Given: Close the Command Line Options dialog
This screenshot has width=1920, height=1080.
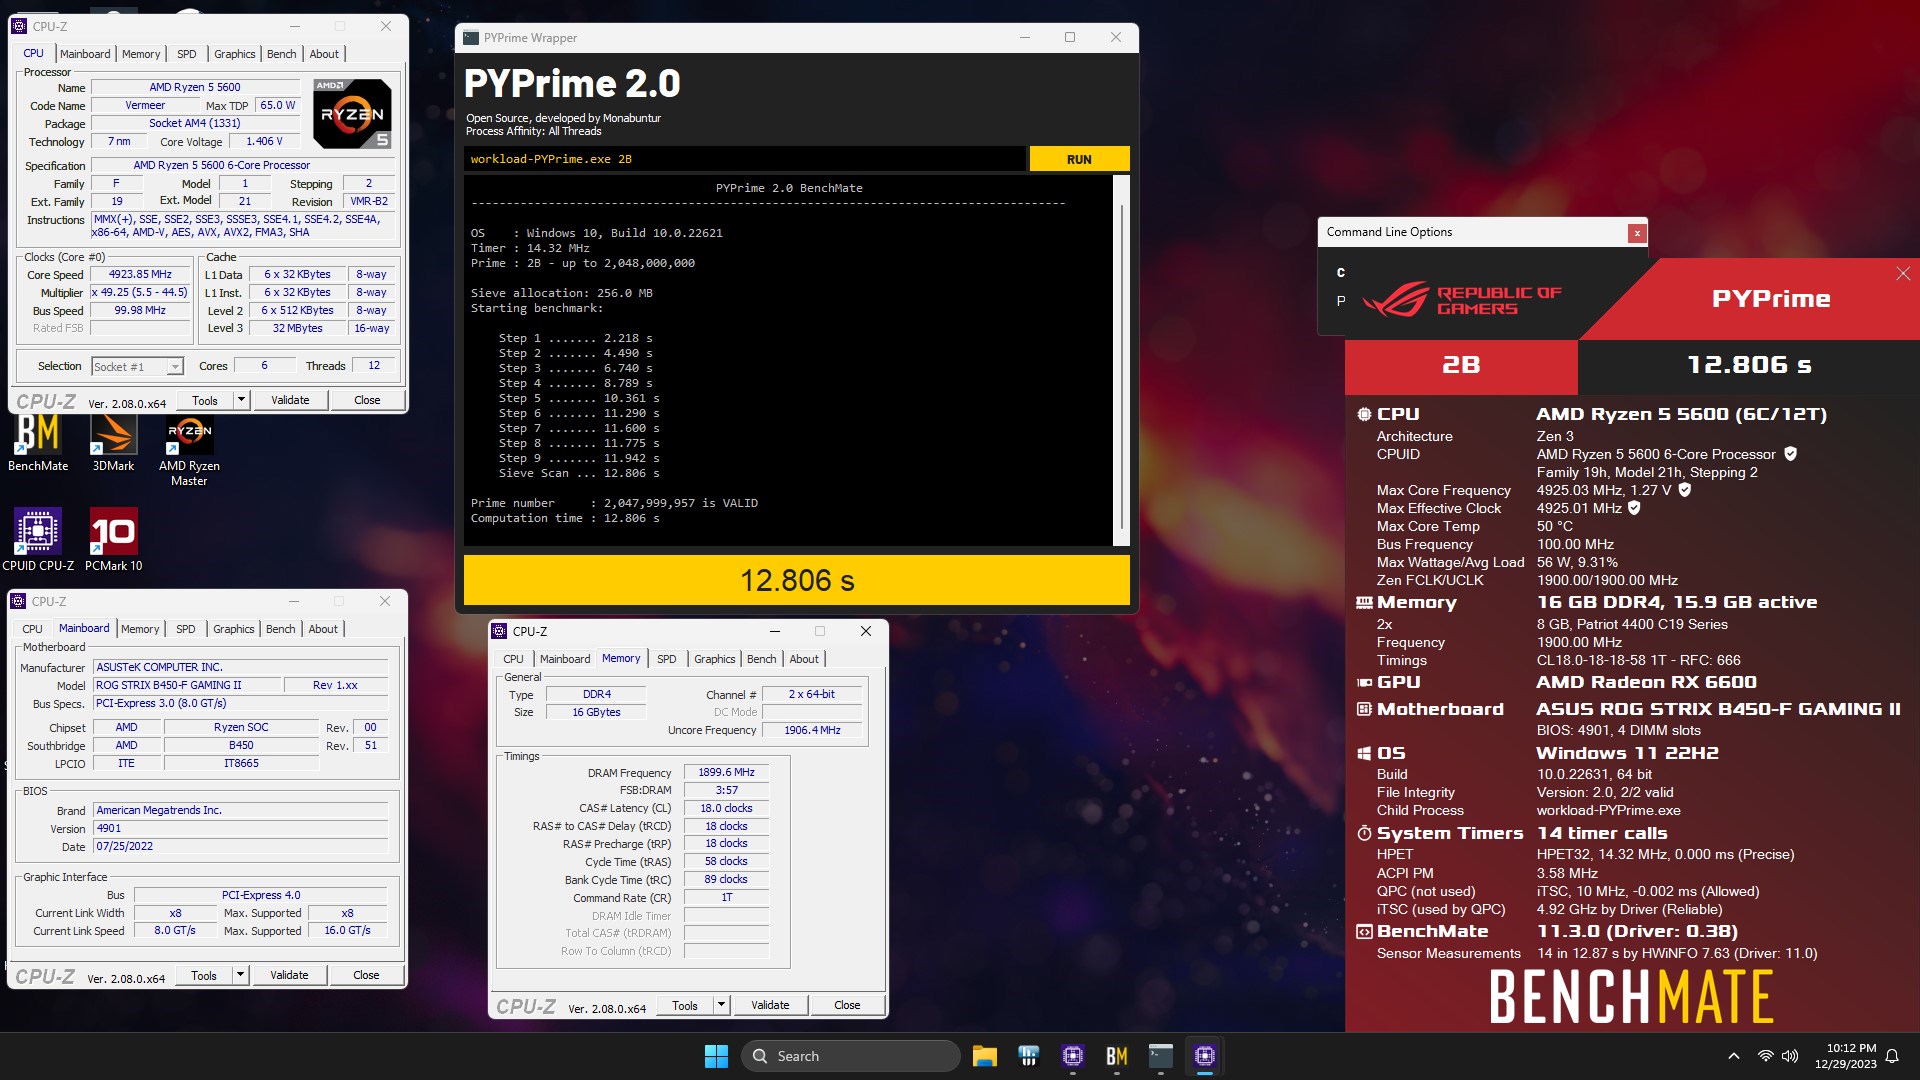Looking at the screenshot, I should coord(1637,233).
